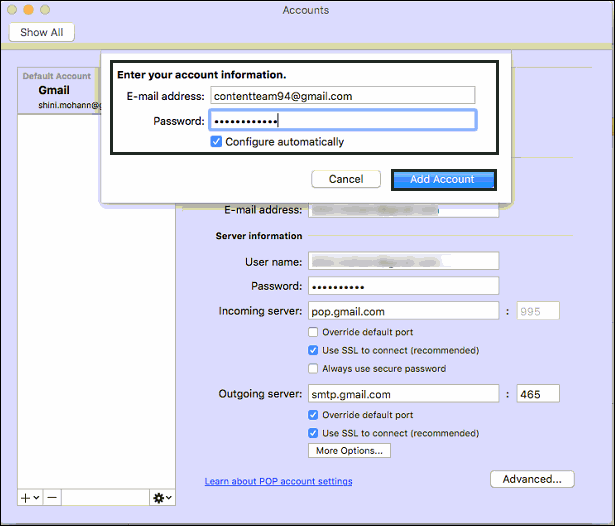Select the Gmail default account entry
Screen dimensions: 615x526
[59, 91]
